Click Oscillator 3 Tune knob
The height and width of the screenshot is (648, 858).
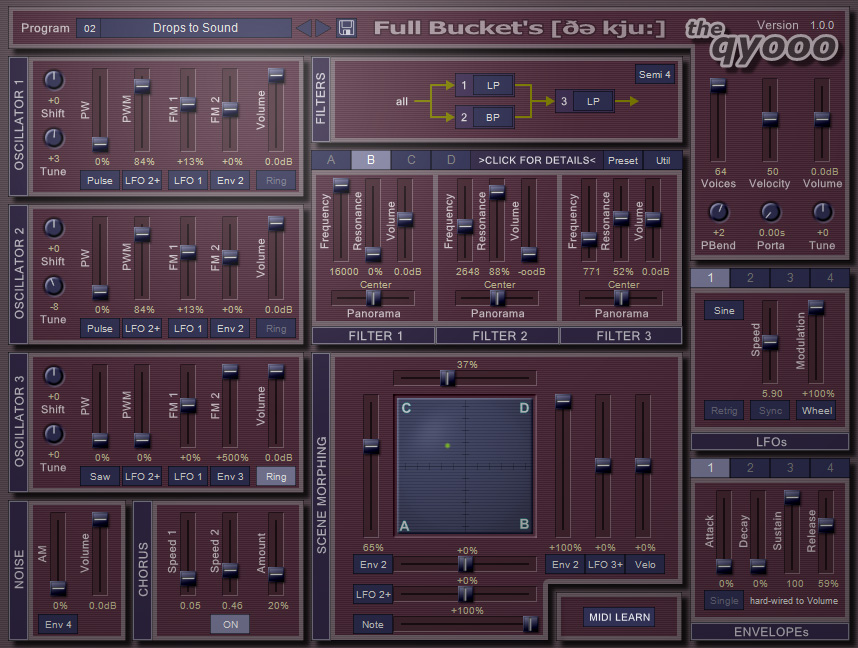(x=54, y=433)
